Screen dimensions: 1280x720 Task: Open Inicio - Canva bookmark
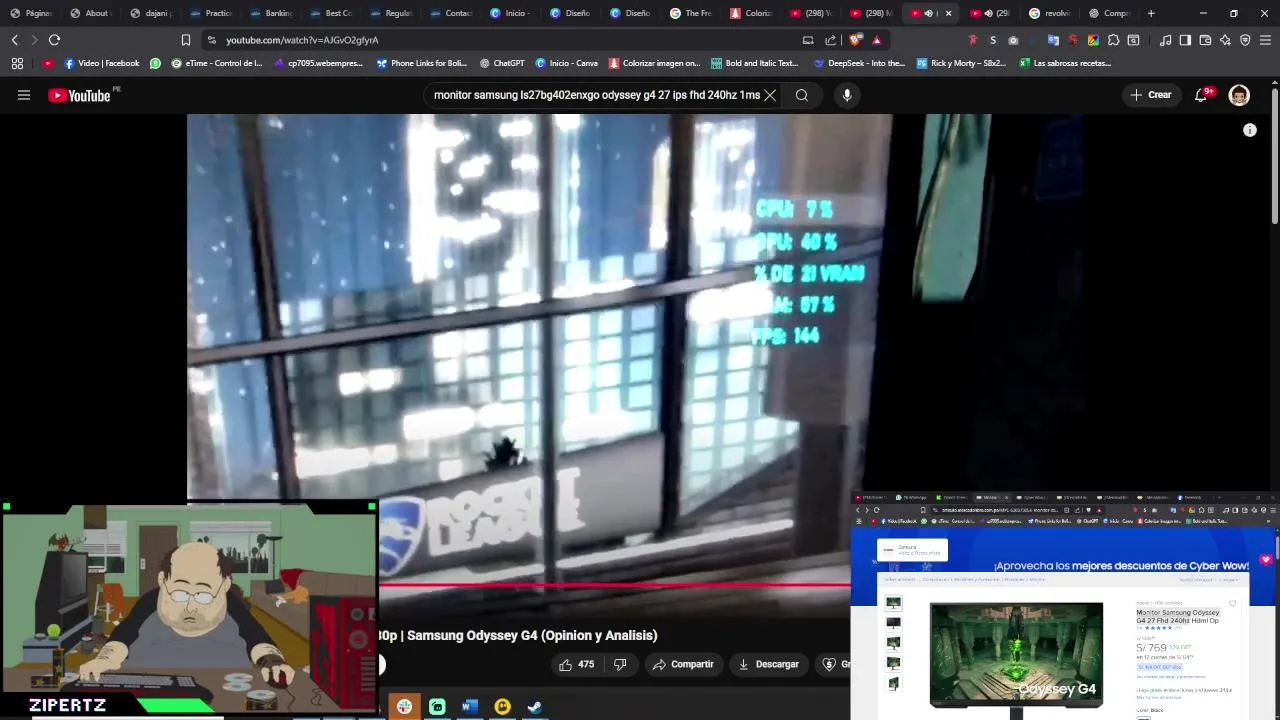click(x=566, y=63)
